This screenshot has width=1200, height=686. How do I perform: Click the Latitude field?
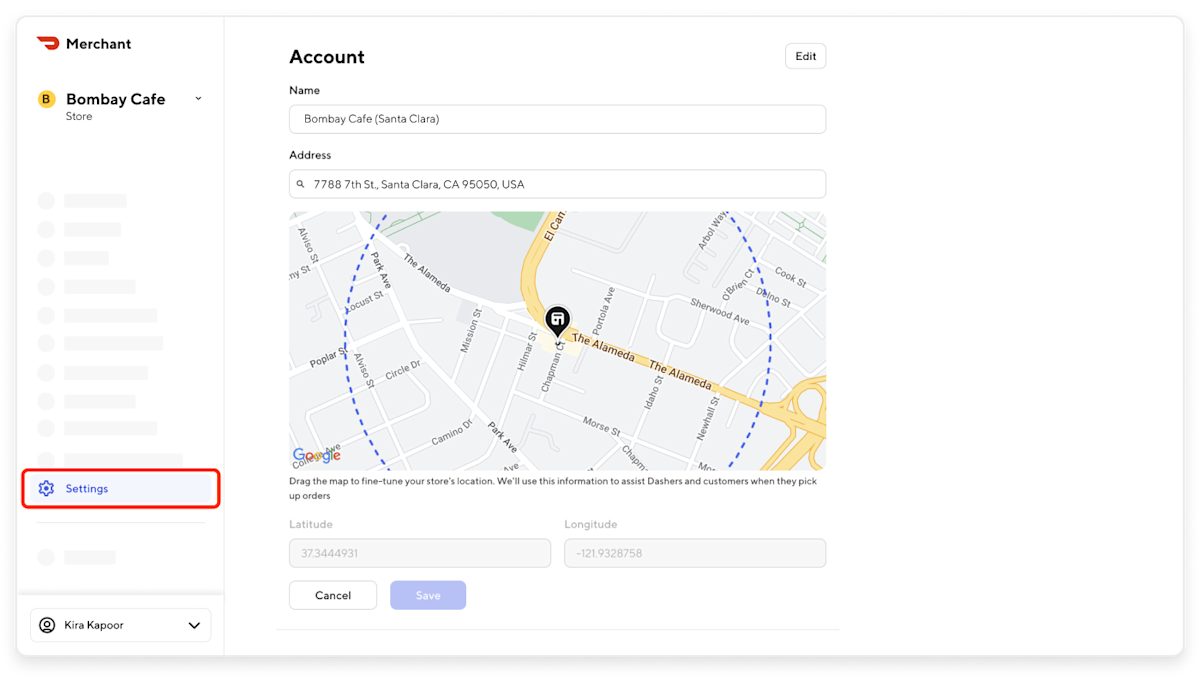[x=420, y=553]
